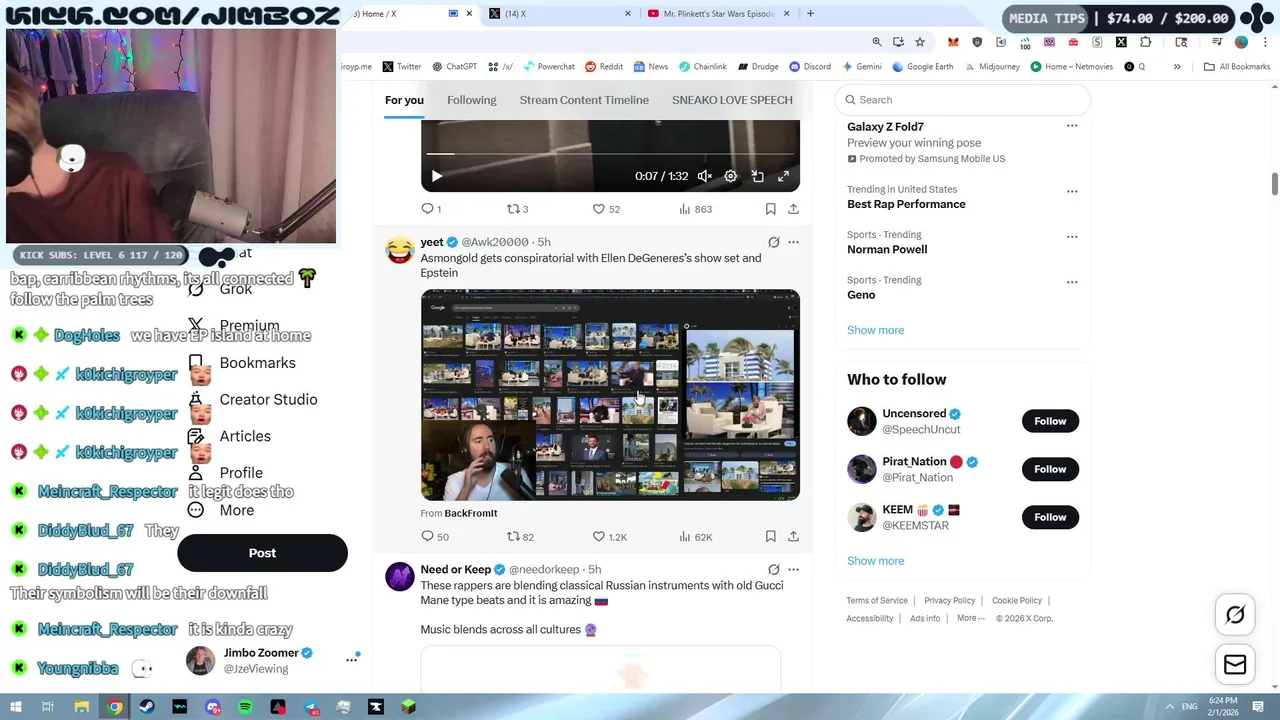Open the Stream Content Timeline tab

(x=584, y=100)
